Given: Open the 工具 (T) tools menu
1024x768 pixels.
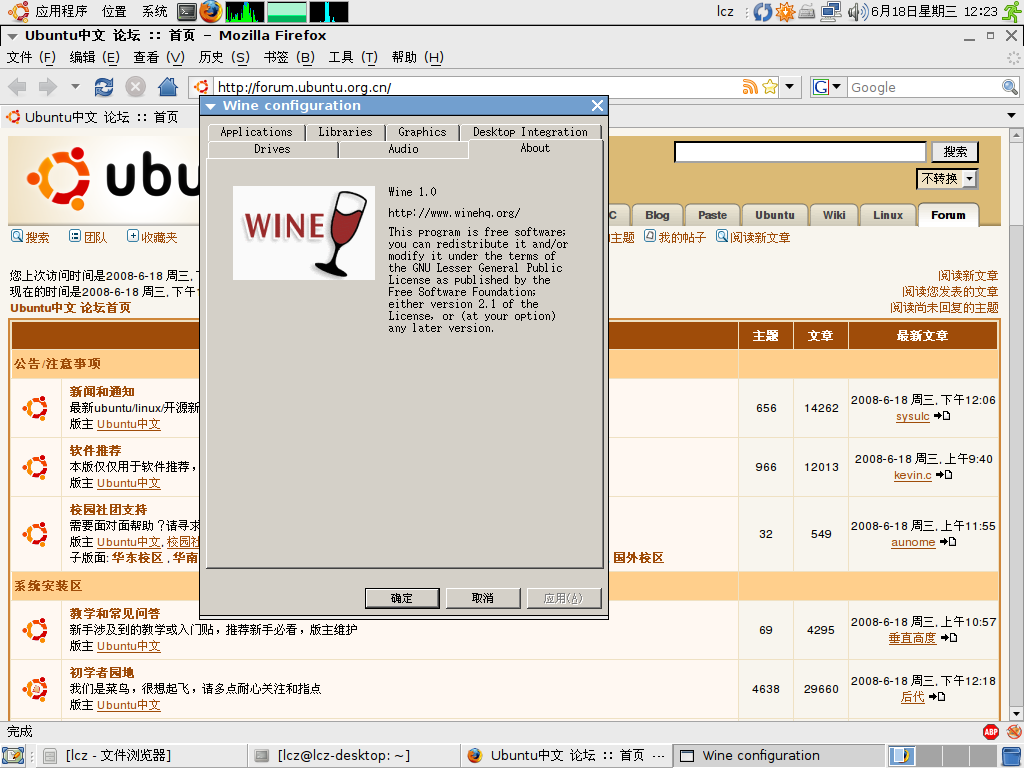Looking at the screenshot, I should [353, 57].
